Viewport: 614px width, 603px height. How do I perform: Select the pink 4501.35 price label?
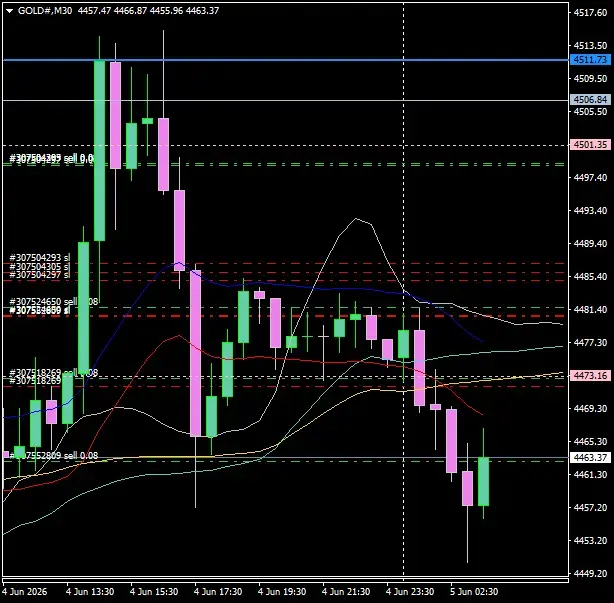point(590,144)
